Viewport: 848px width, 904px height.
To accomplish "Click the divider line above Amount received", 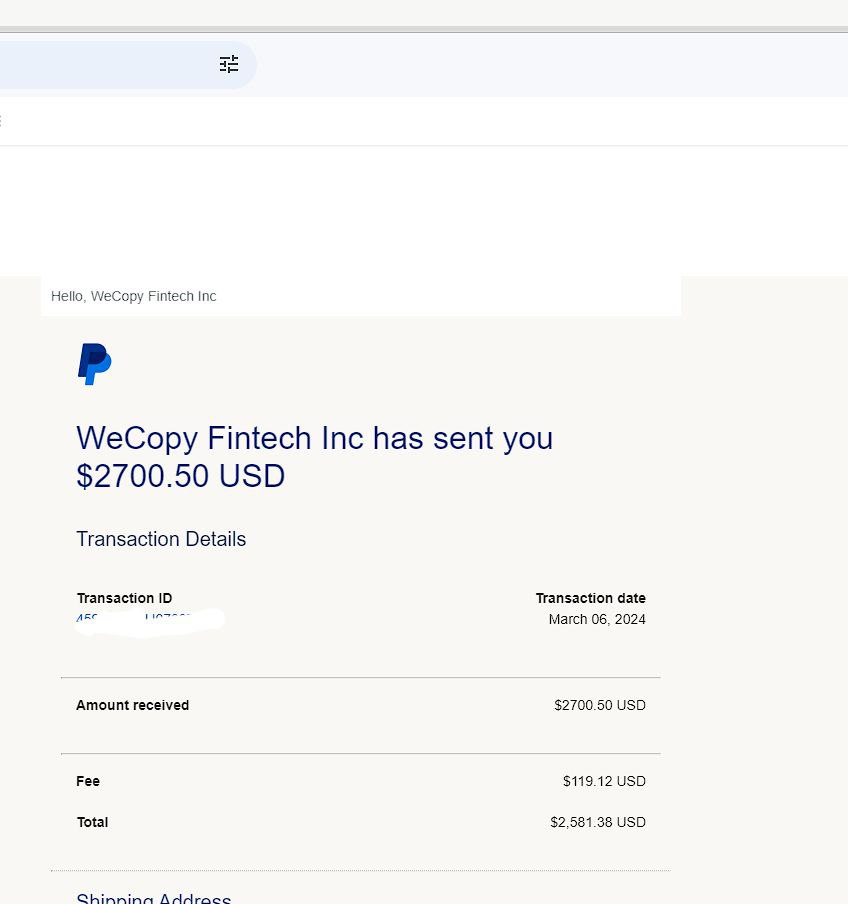I will (360, 677).
